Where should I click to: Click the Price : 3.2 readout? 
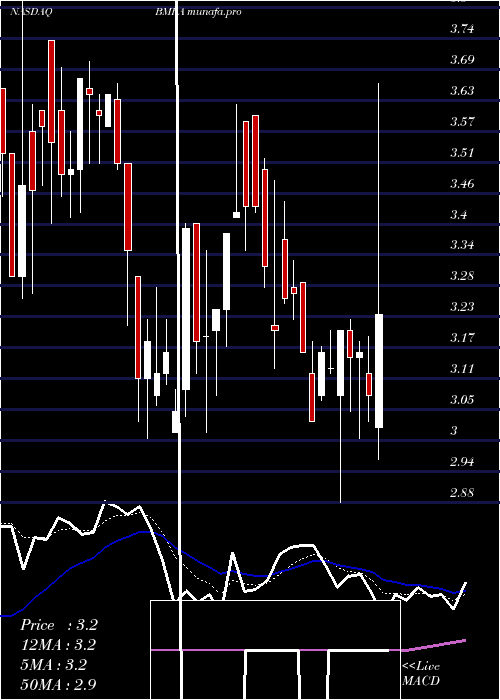tap(59, 625)
